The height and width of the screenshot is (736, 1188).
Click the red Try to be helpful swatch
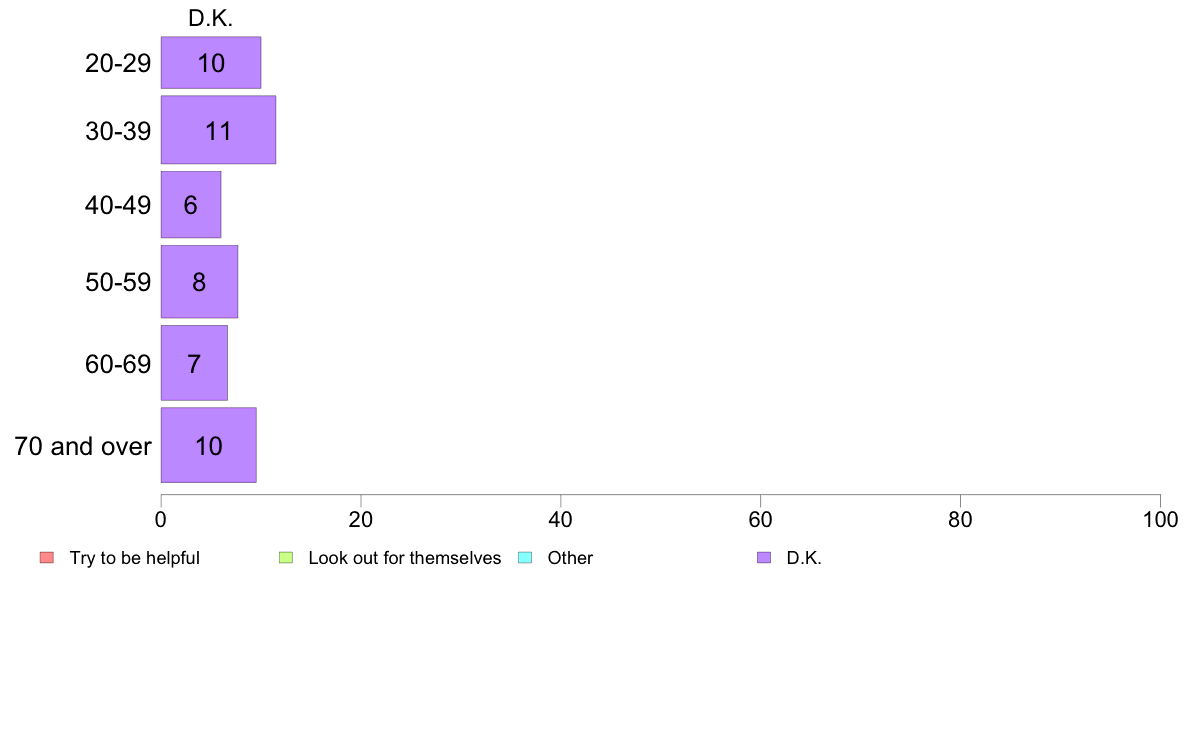pos(47,558)
